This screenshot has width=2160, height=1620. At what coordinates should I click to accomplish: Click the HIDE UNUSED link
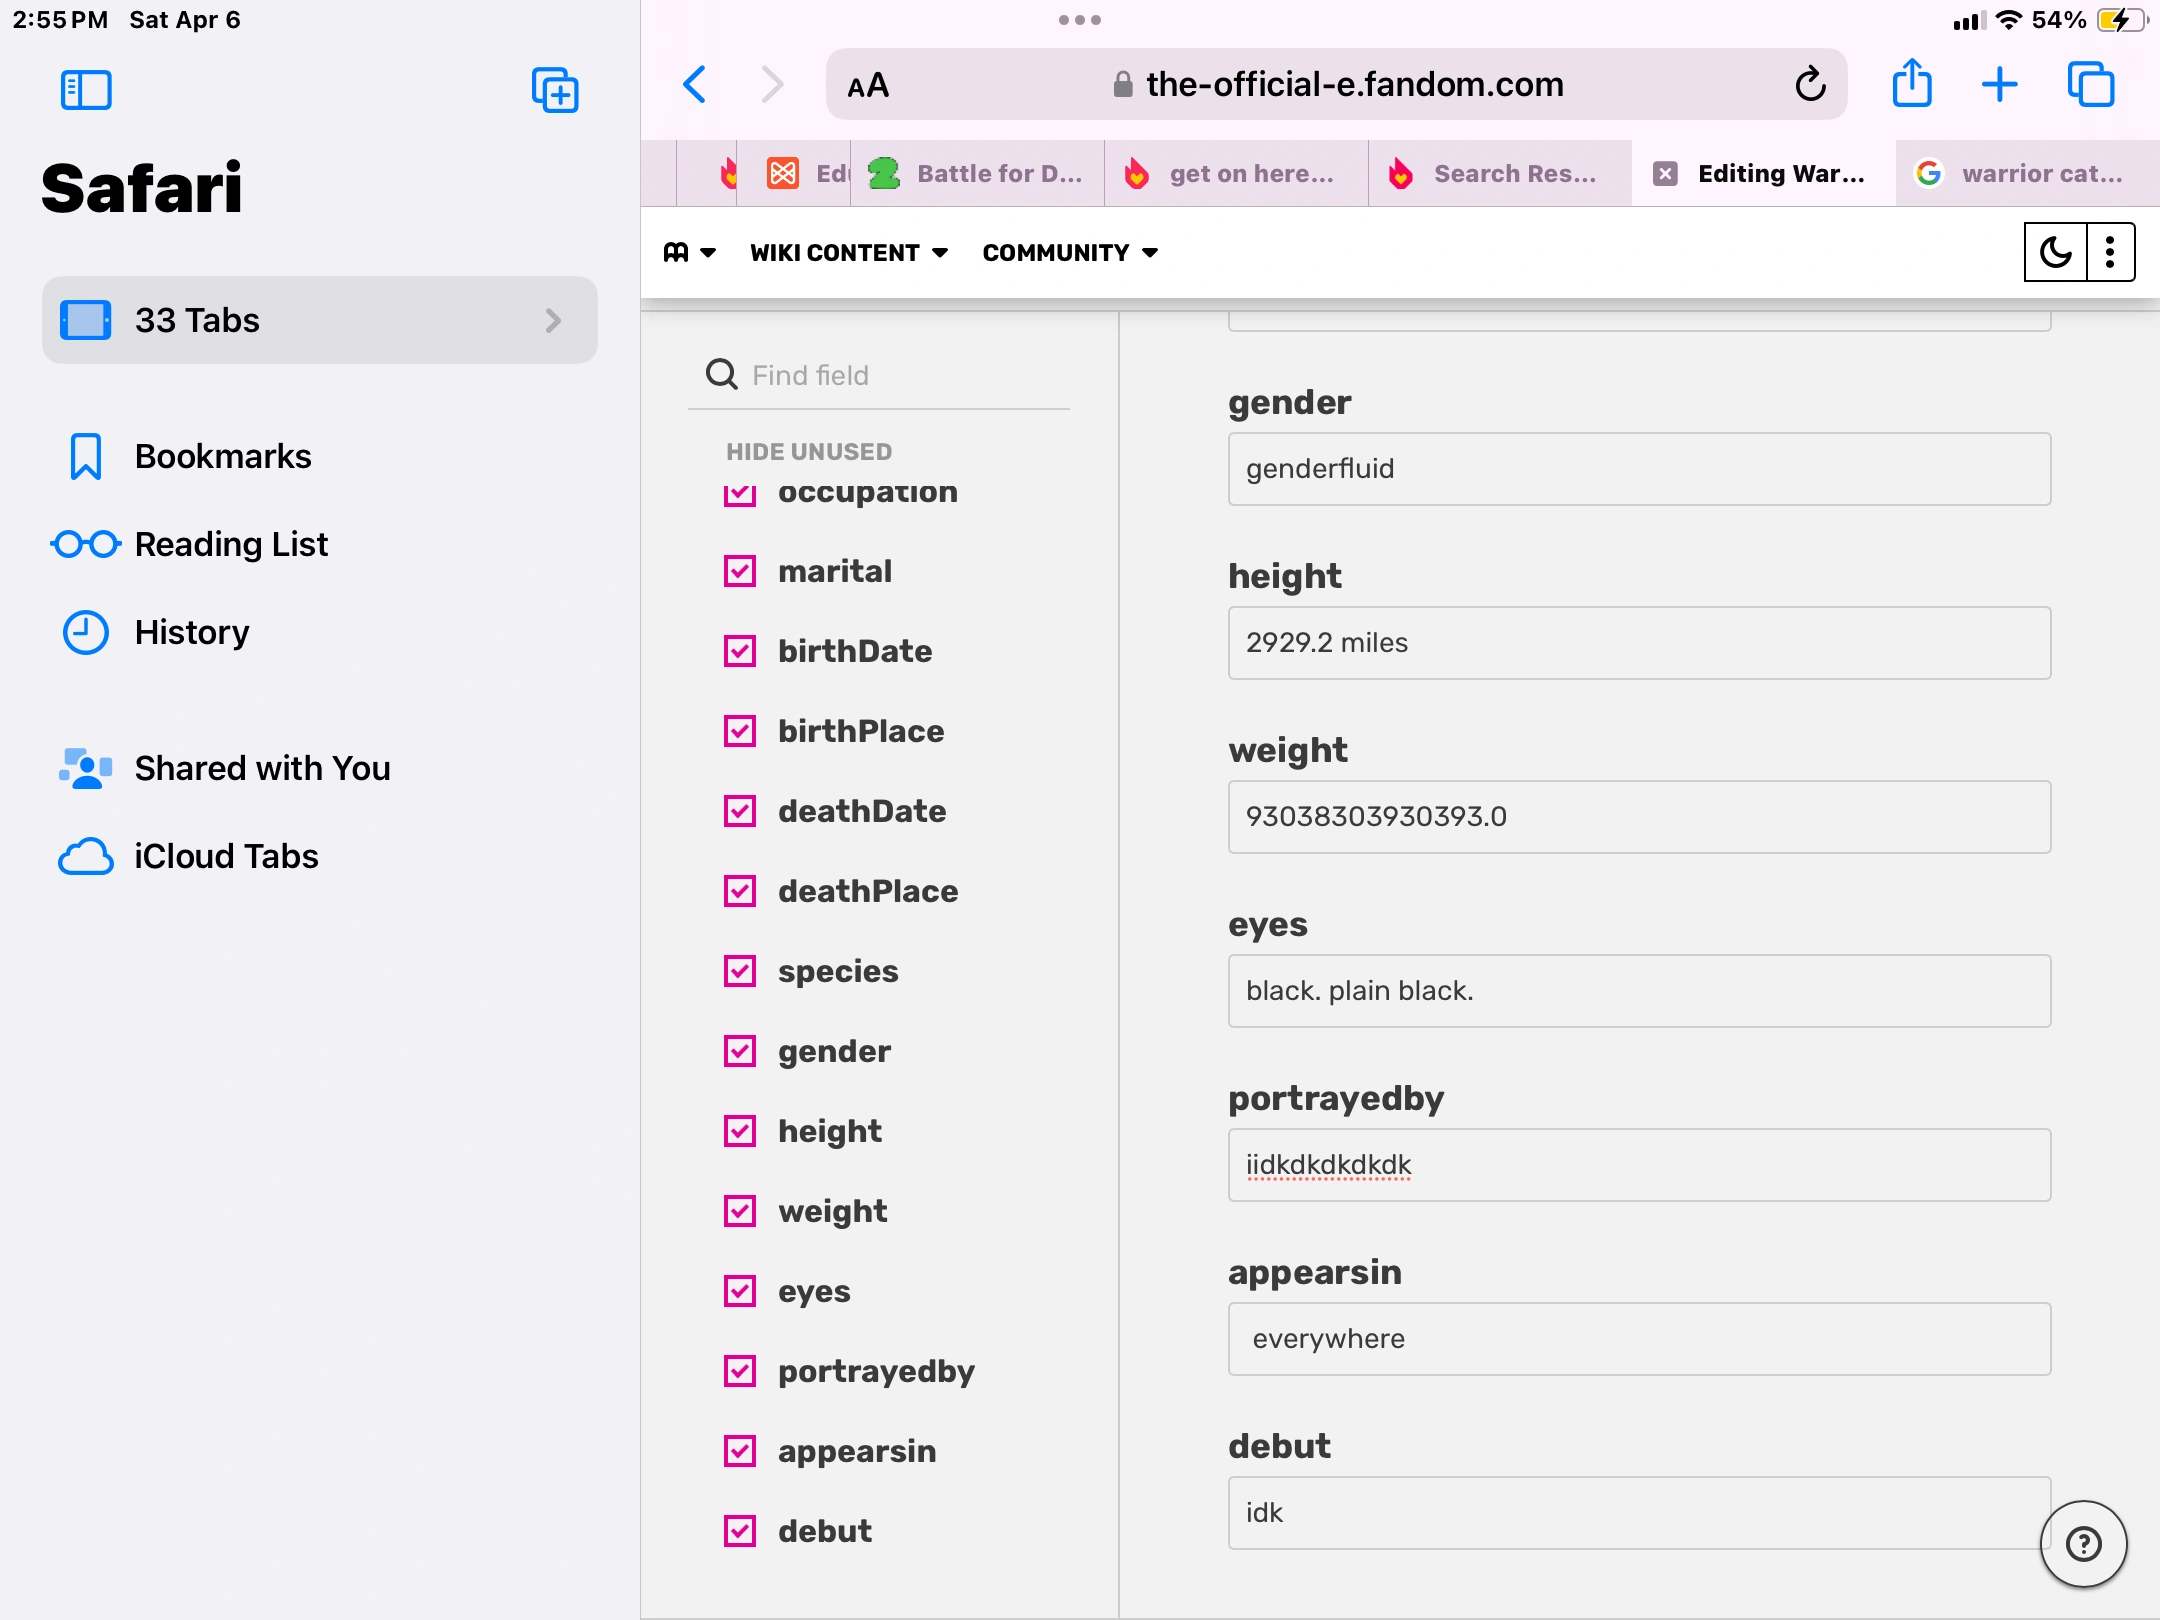[x=809, y=452]
